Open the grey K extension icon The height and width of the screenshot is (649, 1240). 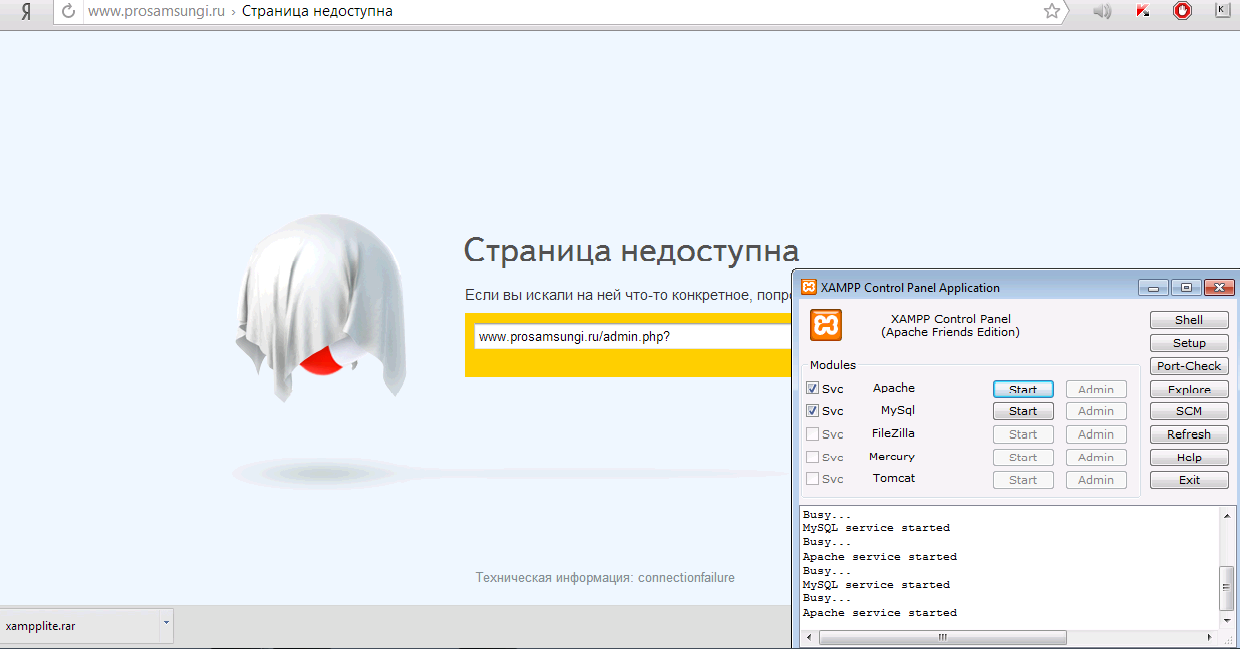click(1222, 11)
